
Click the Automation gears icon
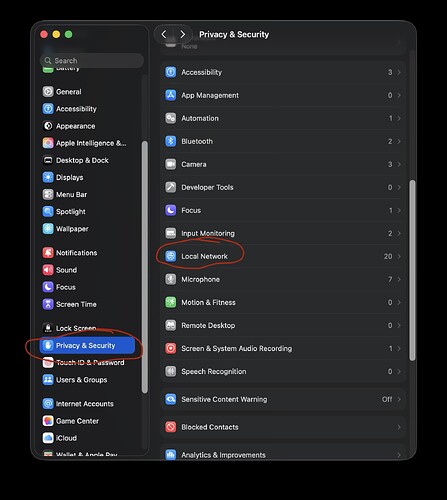[171, 118]
